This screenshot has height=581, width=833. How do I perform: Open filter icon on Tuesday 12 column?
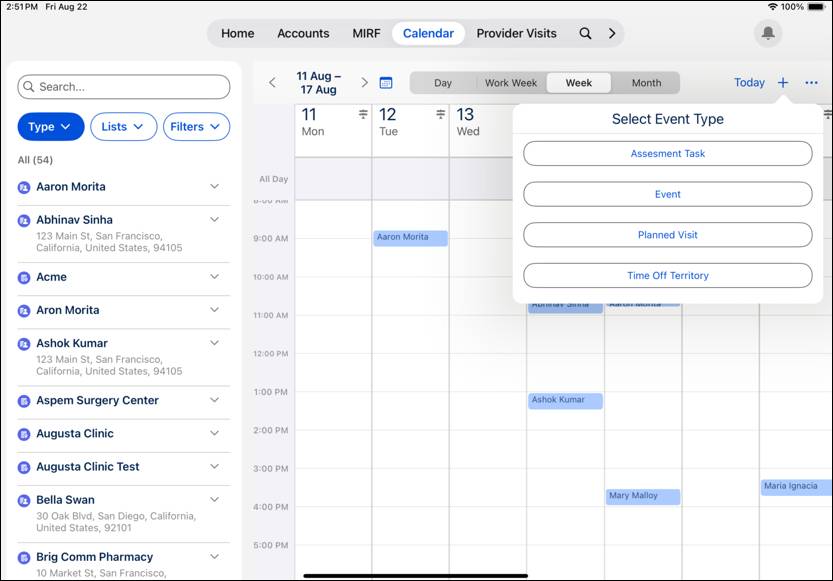(440, 114)
